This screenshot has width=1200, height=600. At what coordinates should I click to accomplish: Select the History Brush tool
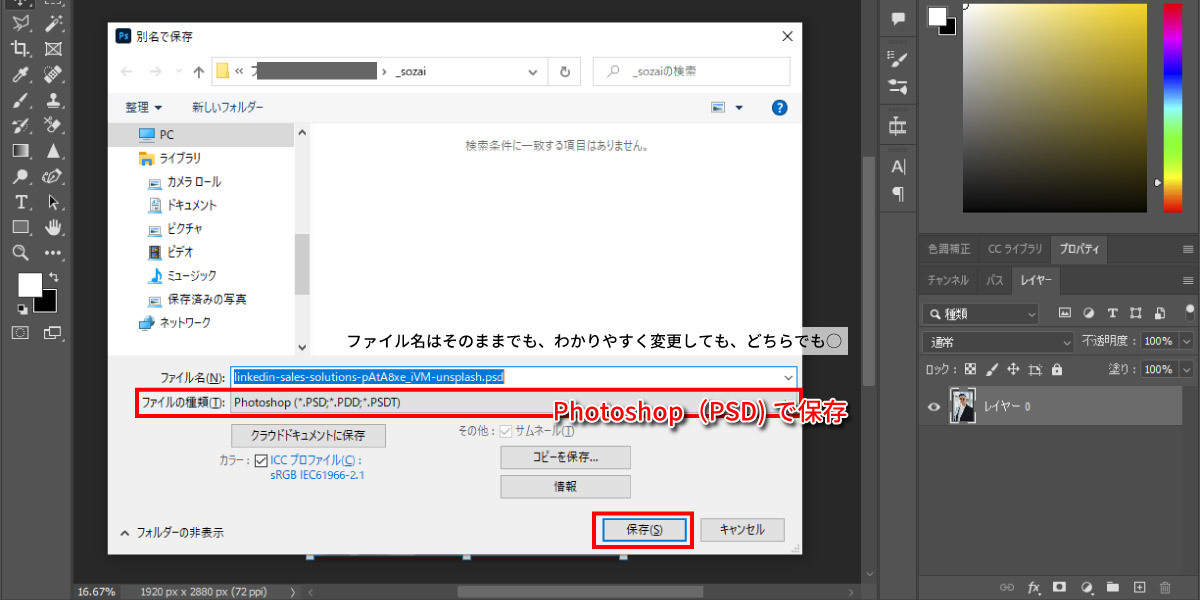(19, 126)
